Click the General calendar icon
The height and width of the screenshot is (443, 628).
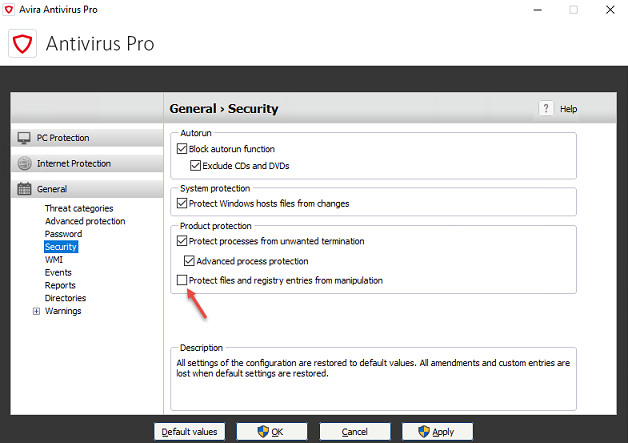(24, 189)
